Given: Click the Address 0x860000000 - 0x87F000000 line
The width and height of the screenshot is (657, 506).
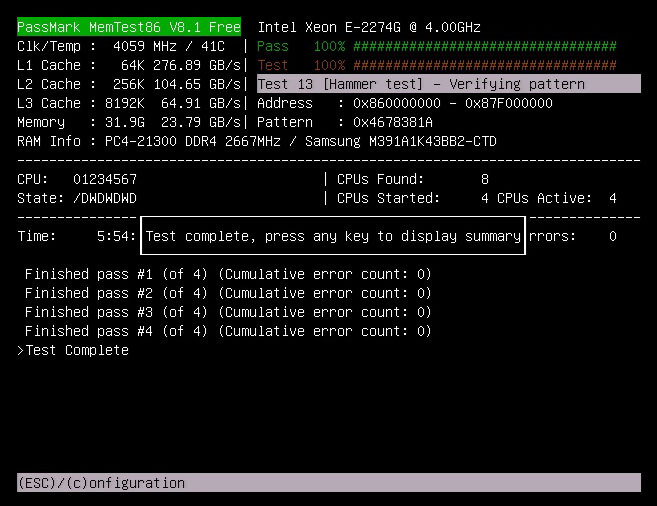Looking at the screenshot, I should pyautogui.click(x=405, y=103).
